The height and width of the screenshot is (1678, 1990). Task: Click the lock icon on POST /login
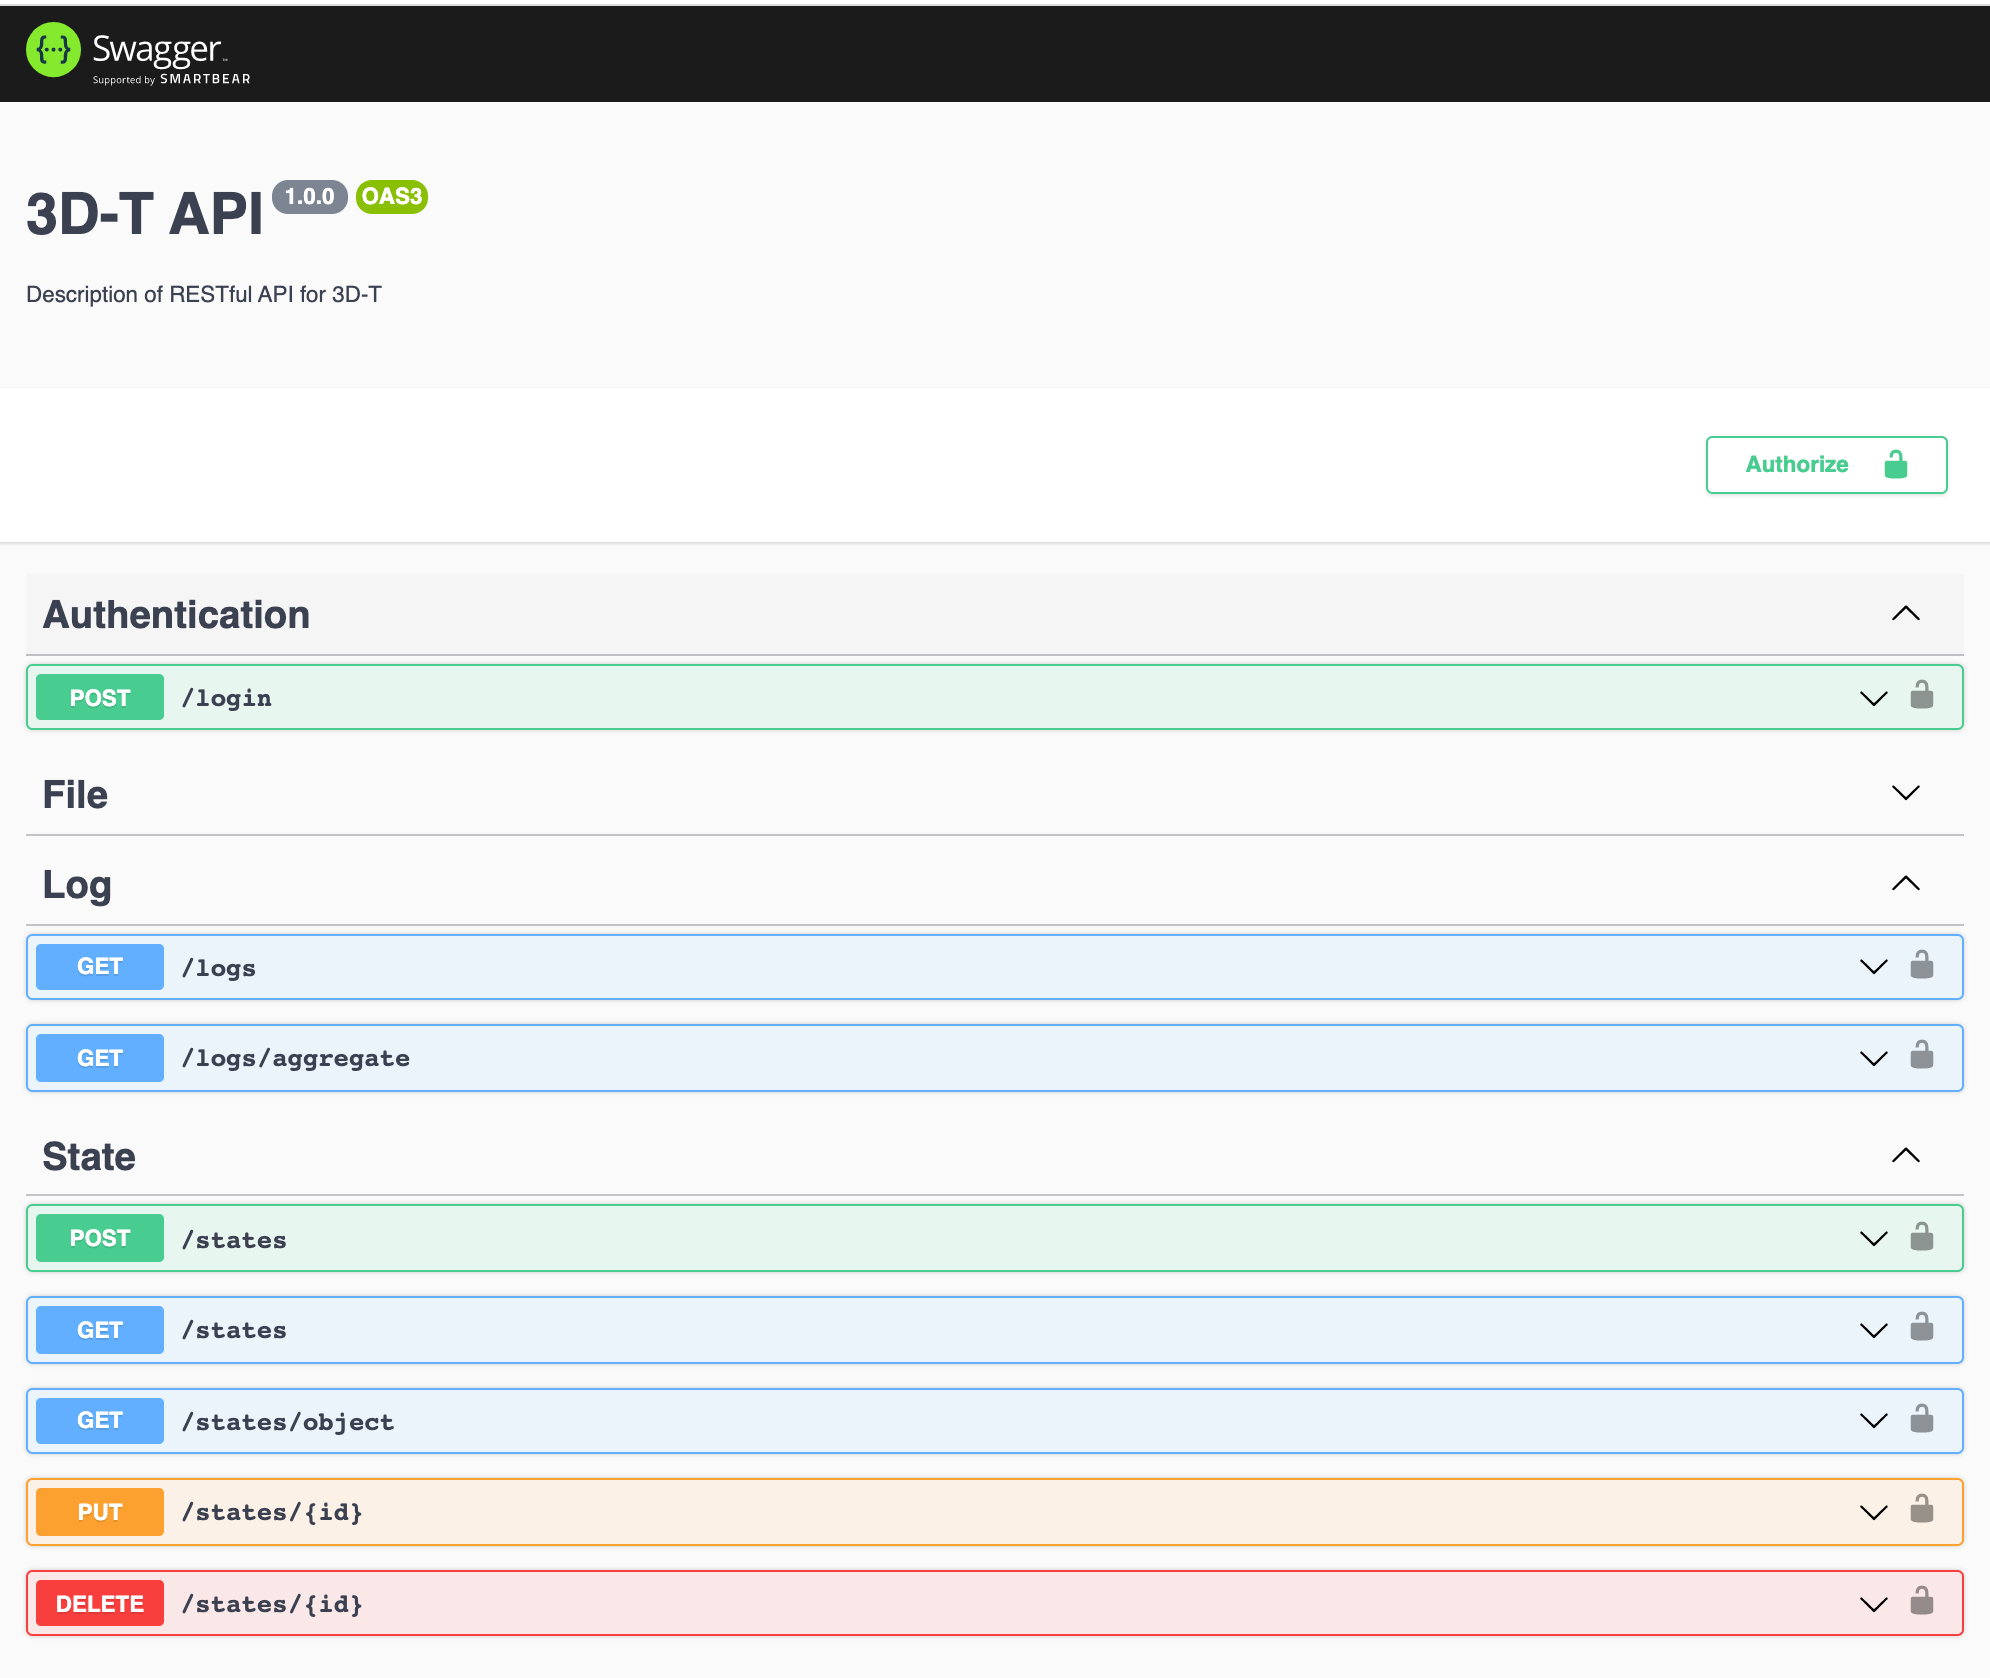pos(1922,695)
